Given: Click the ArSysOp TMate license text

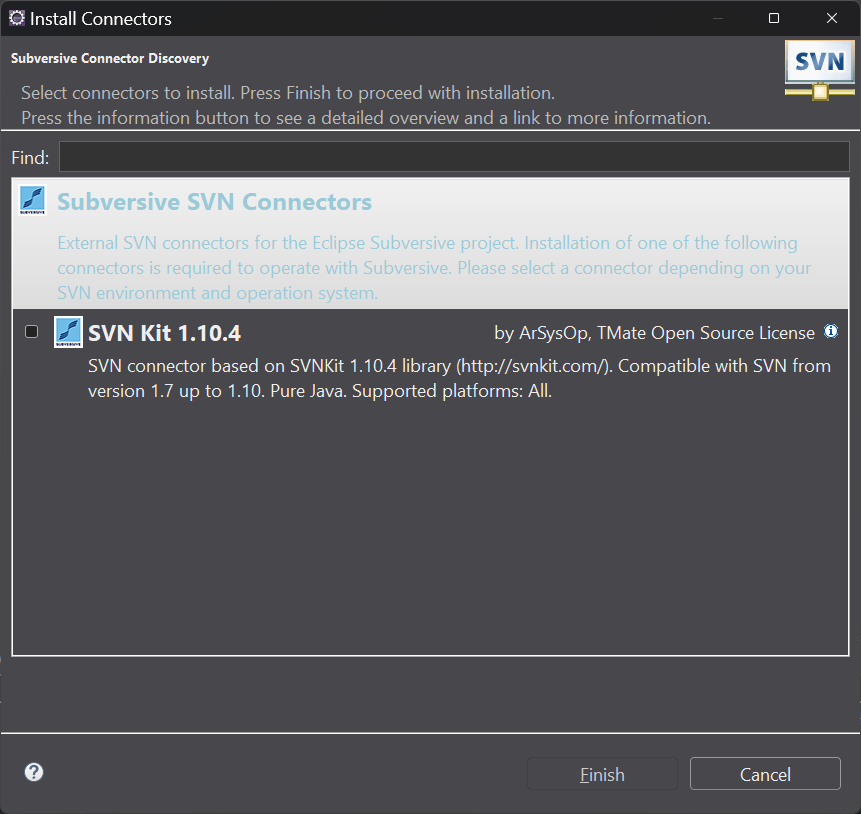Looking at the screenshot, I should click(x=655, y=333).
